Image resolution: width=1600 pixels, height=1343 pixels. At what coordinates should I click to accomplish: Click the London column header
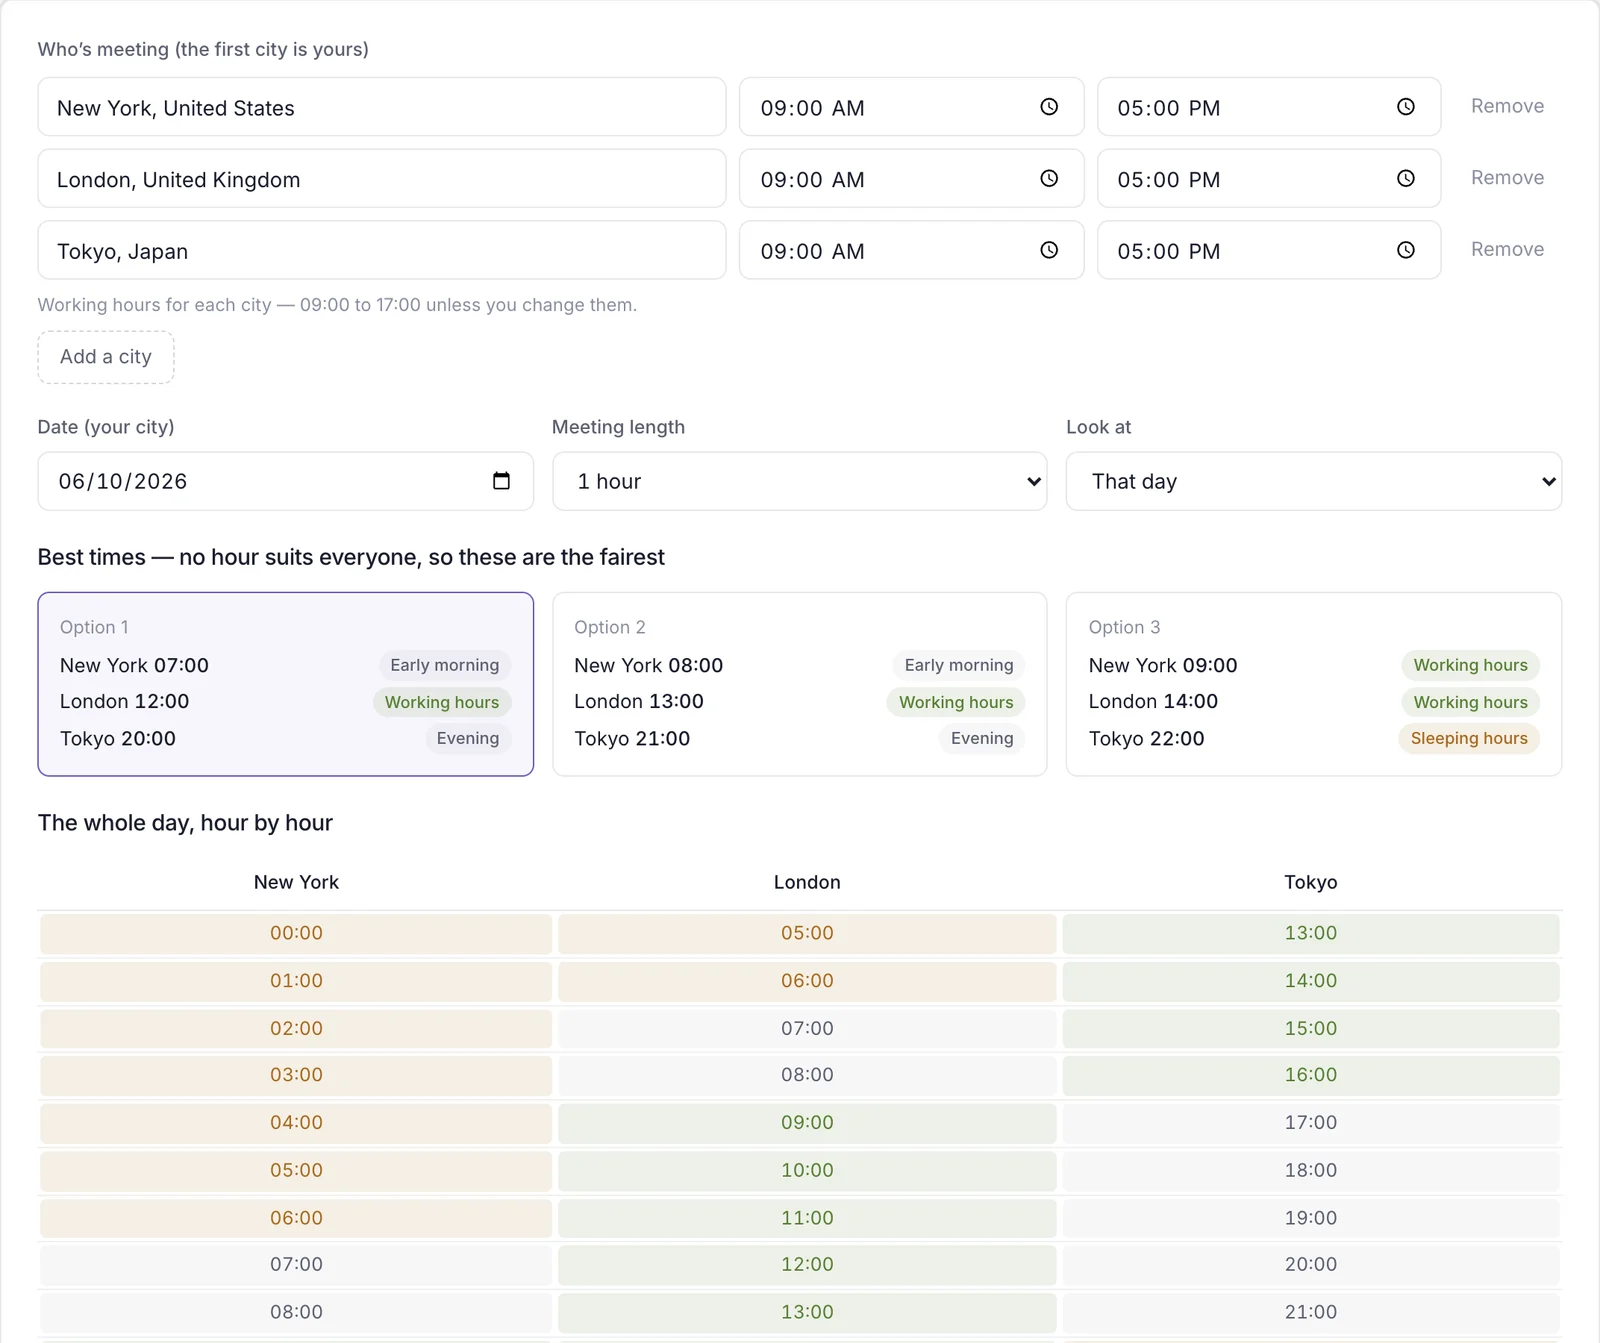click(x=807, y=882)
